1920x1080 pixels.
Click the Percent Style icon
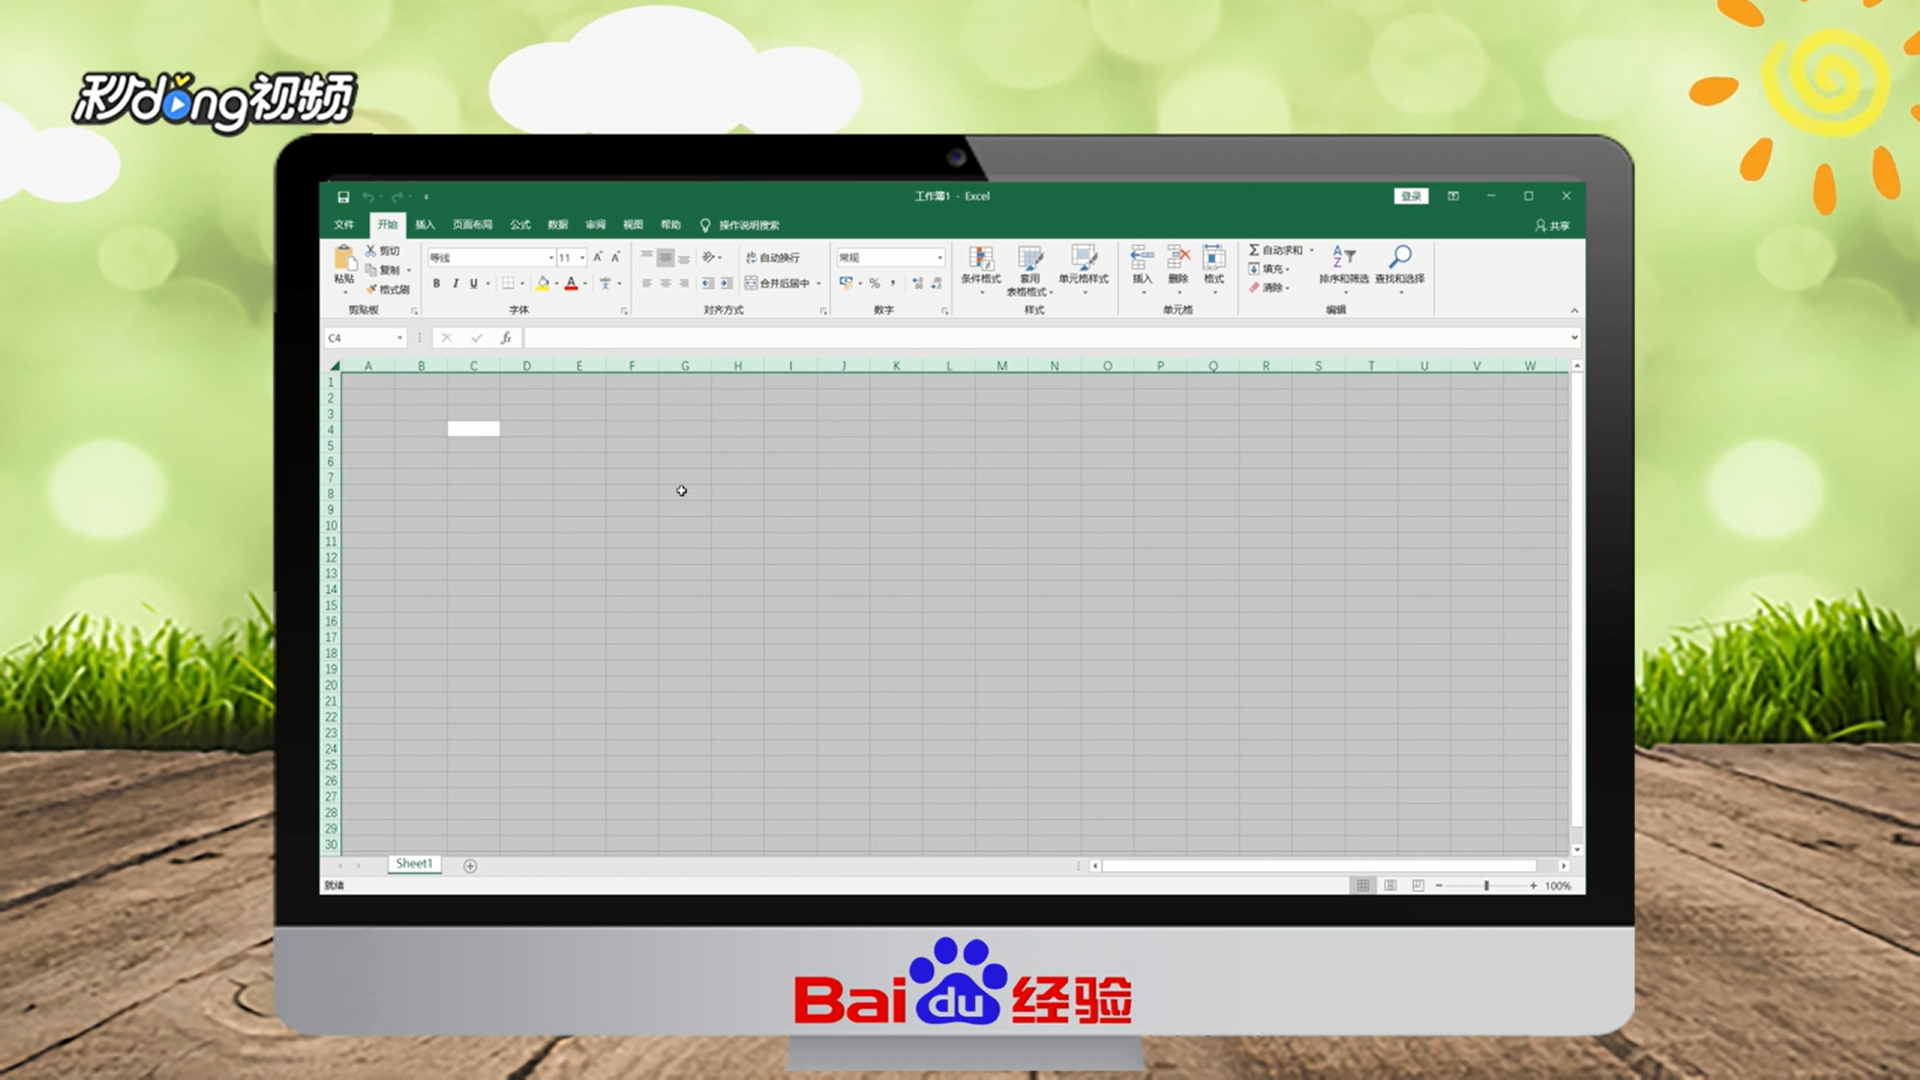(x=875, y=284)
